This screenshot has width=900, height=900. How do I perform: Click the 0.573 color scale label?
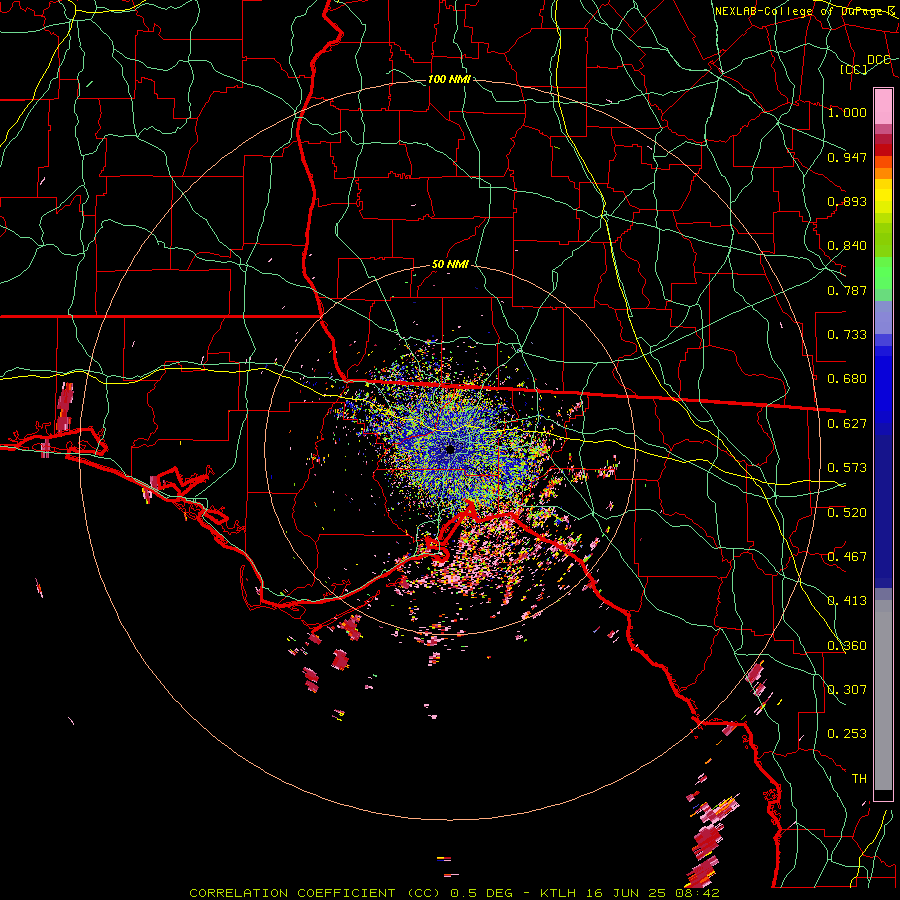847,468
